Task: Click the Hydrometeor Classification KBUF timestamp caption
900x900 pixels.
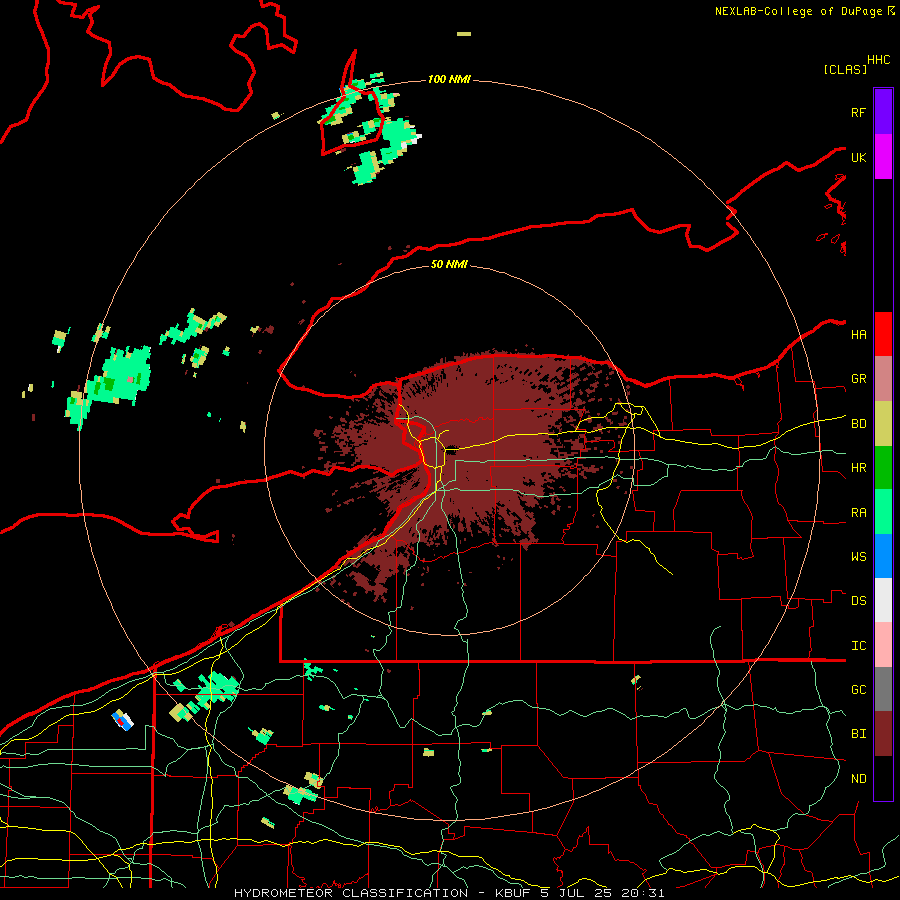Action: pos(449,893)
